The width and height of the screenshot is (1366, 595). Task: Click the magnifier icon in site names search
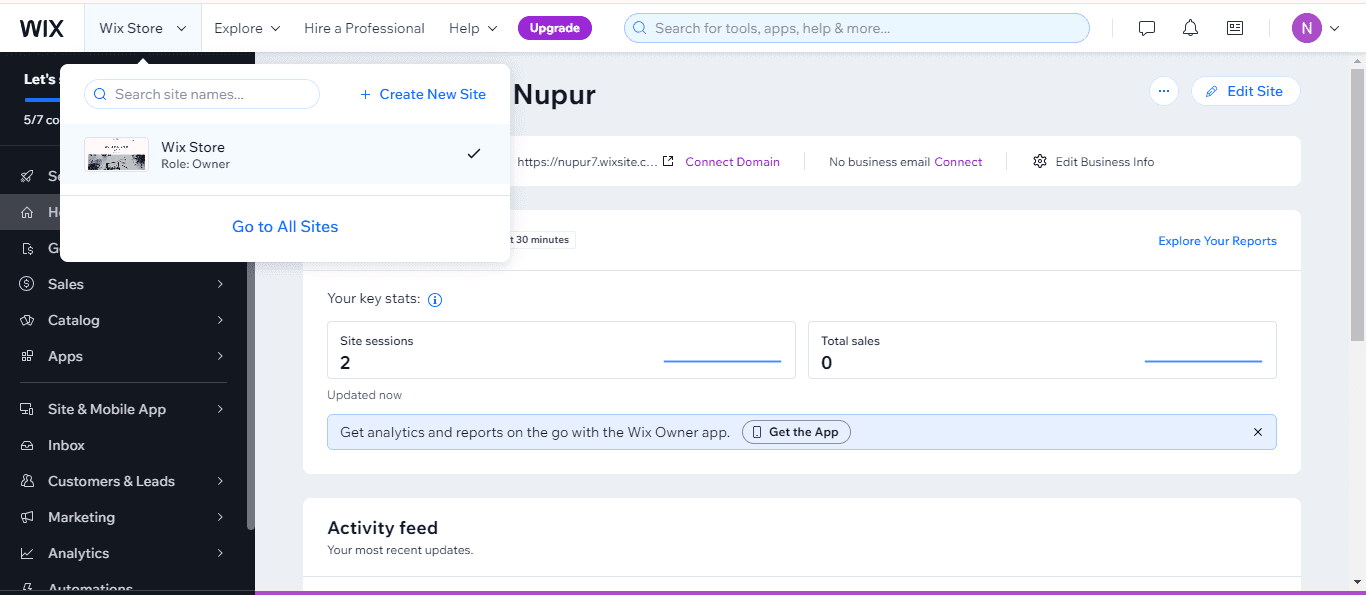(100, 94)
